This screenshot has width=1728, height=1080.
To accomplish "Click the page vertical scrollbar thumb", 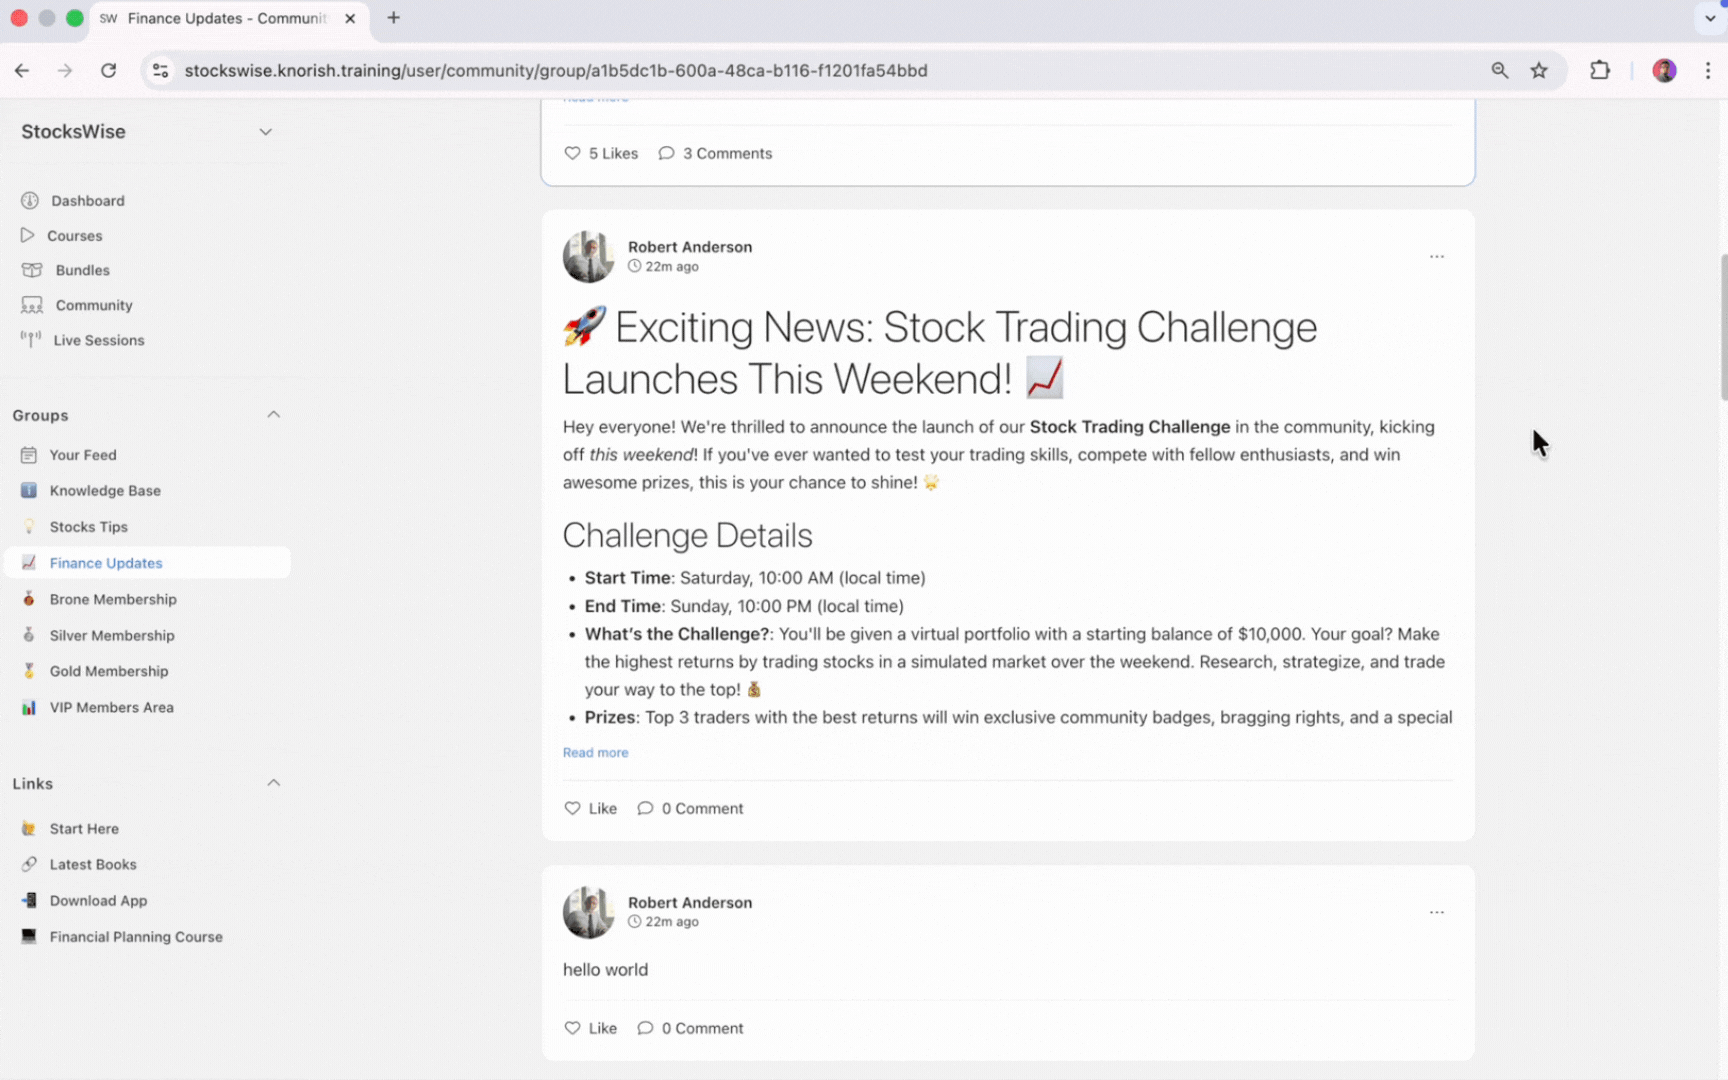I will 1723,328.
